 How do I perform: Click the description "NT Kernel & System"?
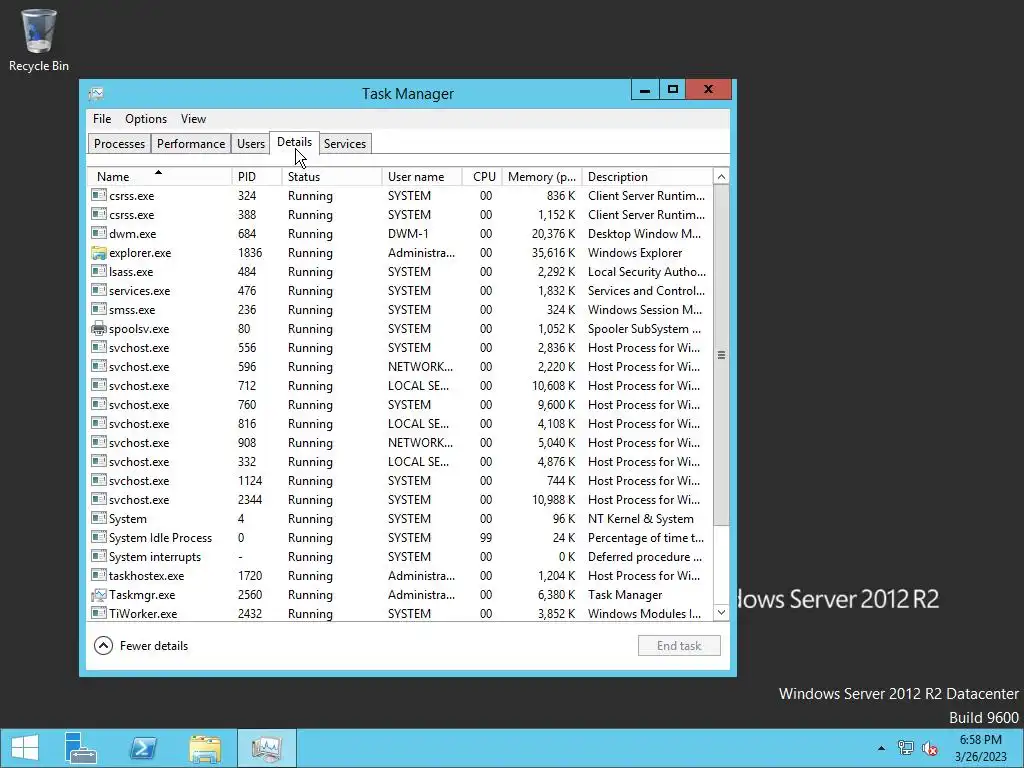(x=641, y=519)
